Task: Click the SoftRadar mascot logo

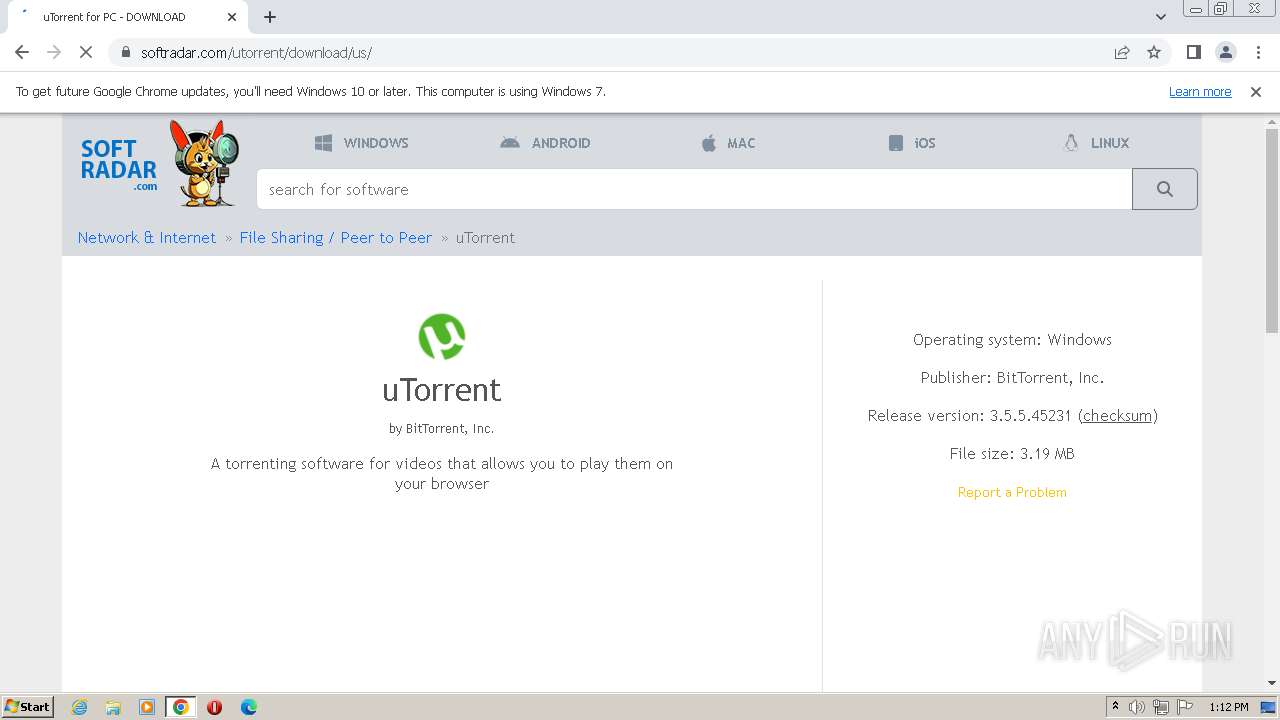Action: pos(204,163)
